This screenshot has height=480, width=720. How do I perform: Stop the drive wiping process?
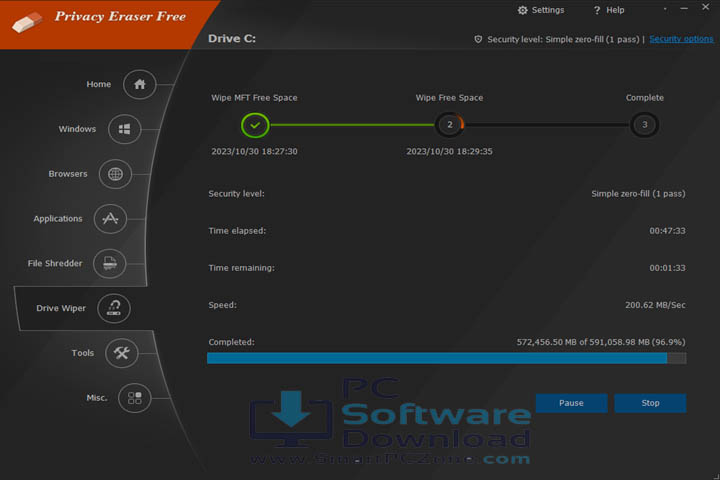click(650, 403)
